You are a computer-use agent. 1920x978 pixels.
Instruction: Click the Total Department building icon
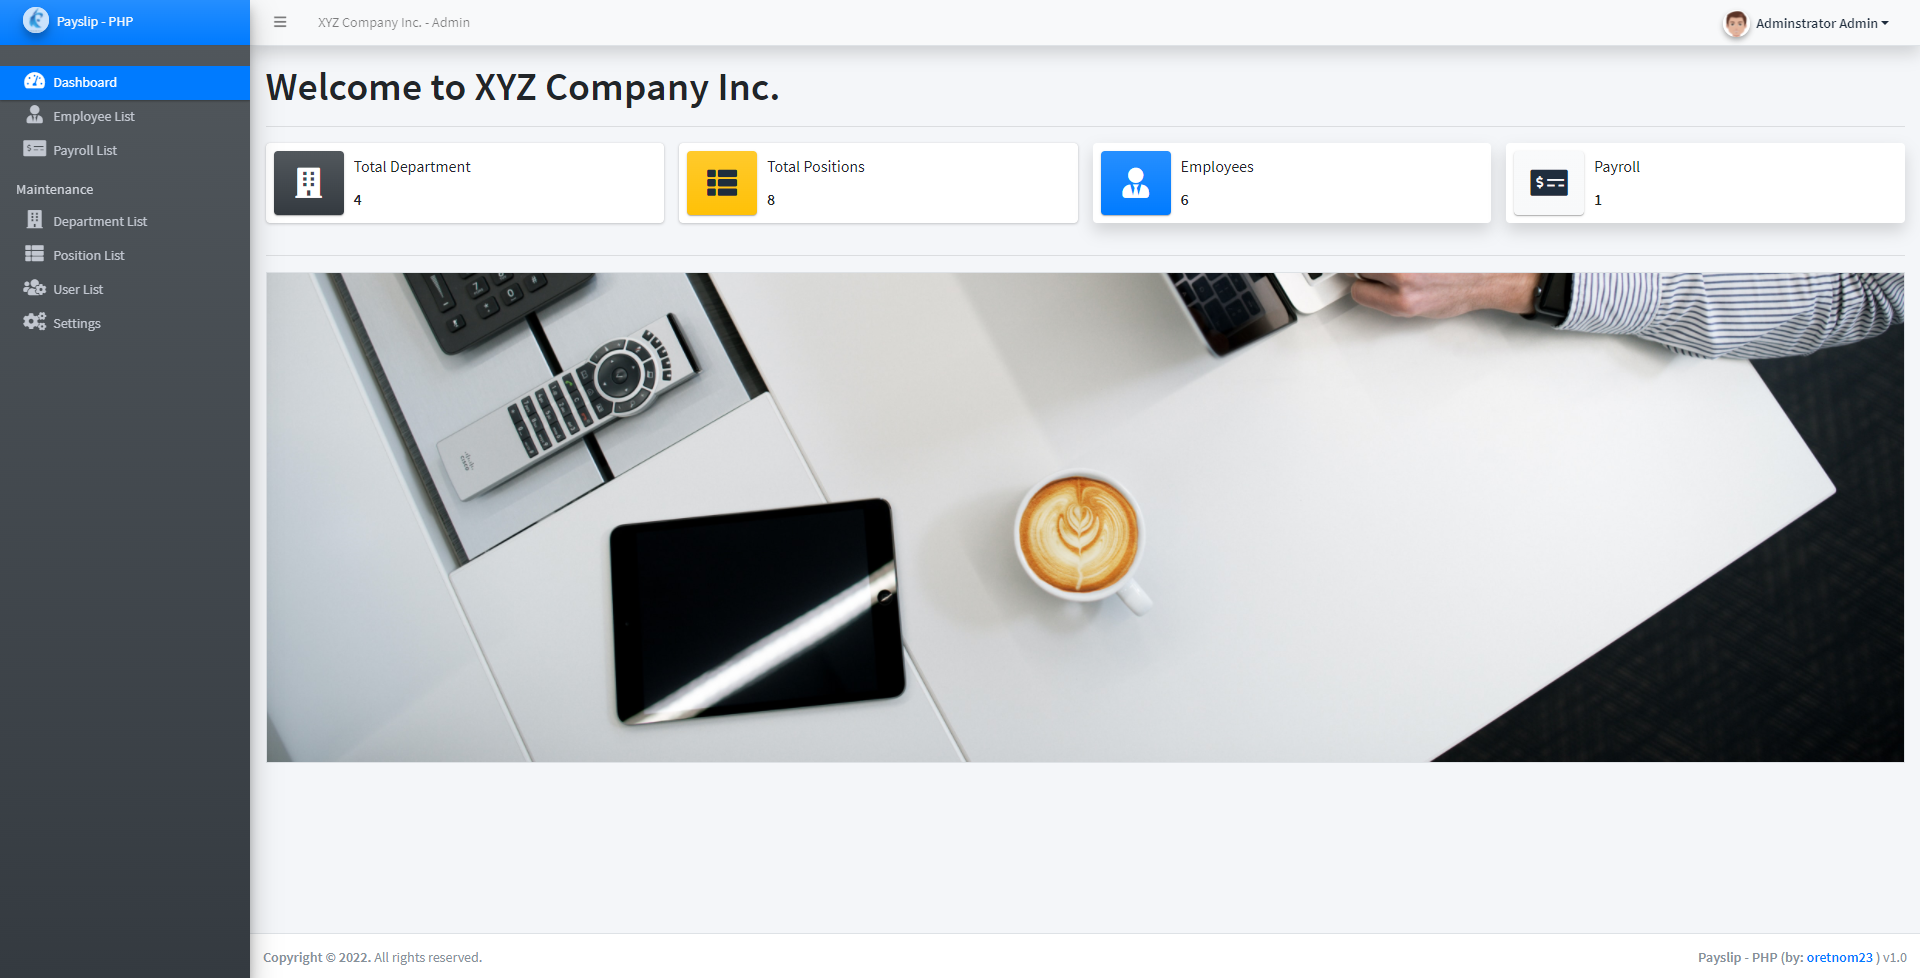[309, 183]
